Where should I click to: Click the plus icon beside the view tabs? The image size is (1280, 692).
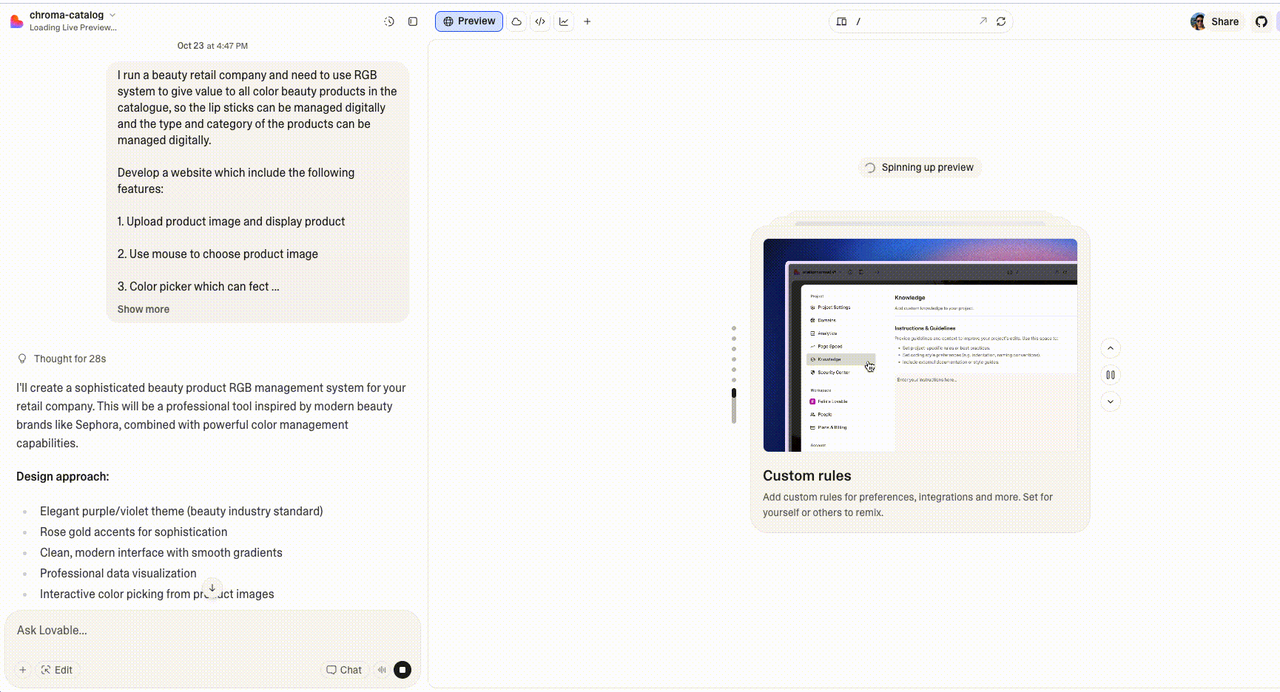pyautogui.click(x=587, y=21)
